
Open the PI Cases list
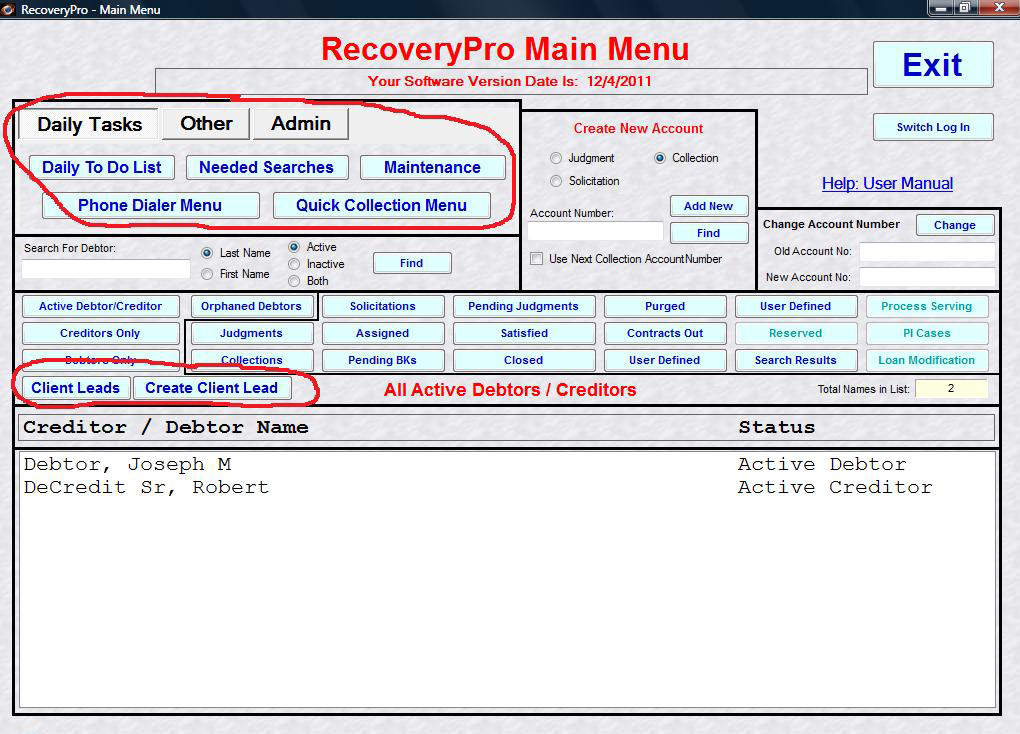927,333
